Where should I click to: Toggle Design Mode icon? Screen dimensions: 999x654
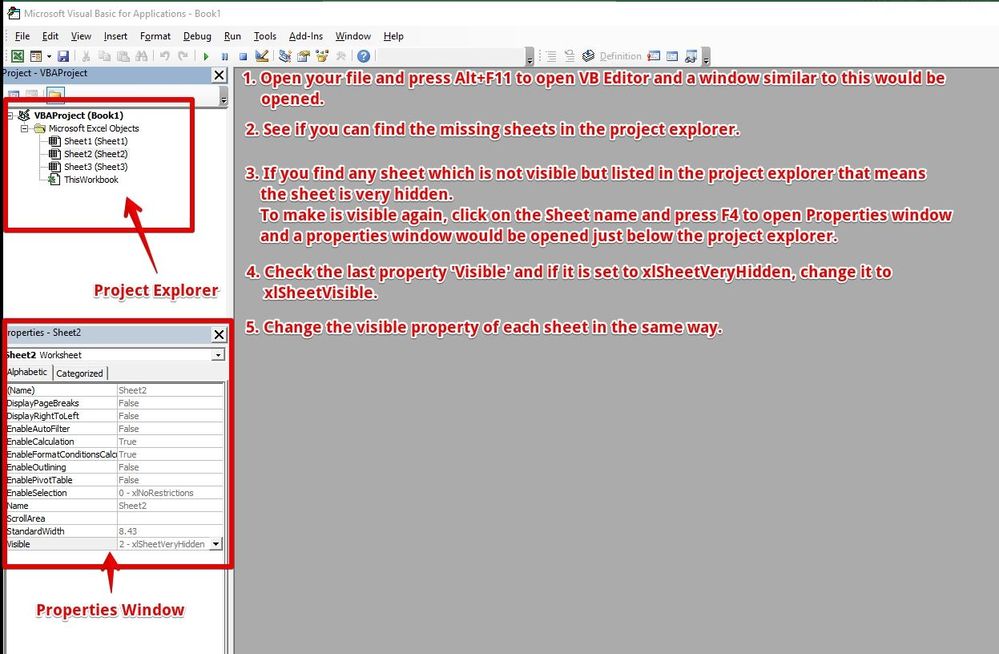pos(261,55)
